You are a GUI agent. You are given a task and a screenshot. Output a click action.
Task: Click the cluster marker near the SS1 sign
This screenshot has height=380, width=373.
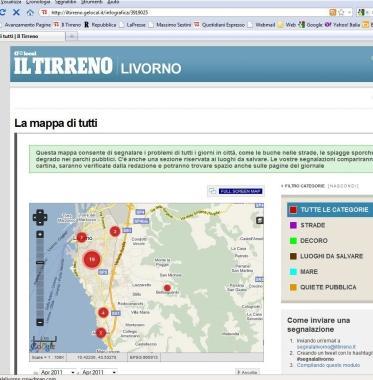click(115, 231)
